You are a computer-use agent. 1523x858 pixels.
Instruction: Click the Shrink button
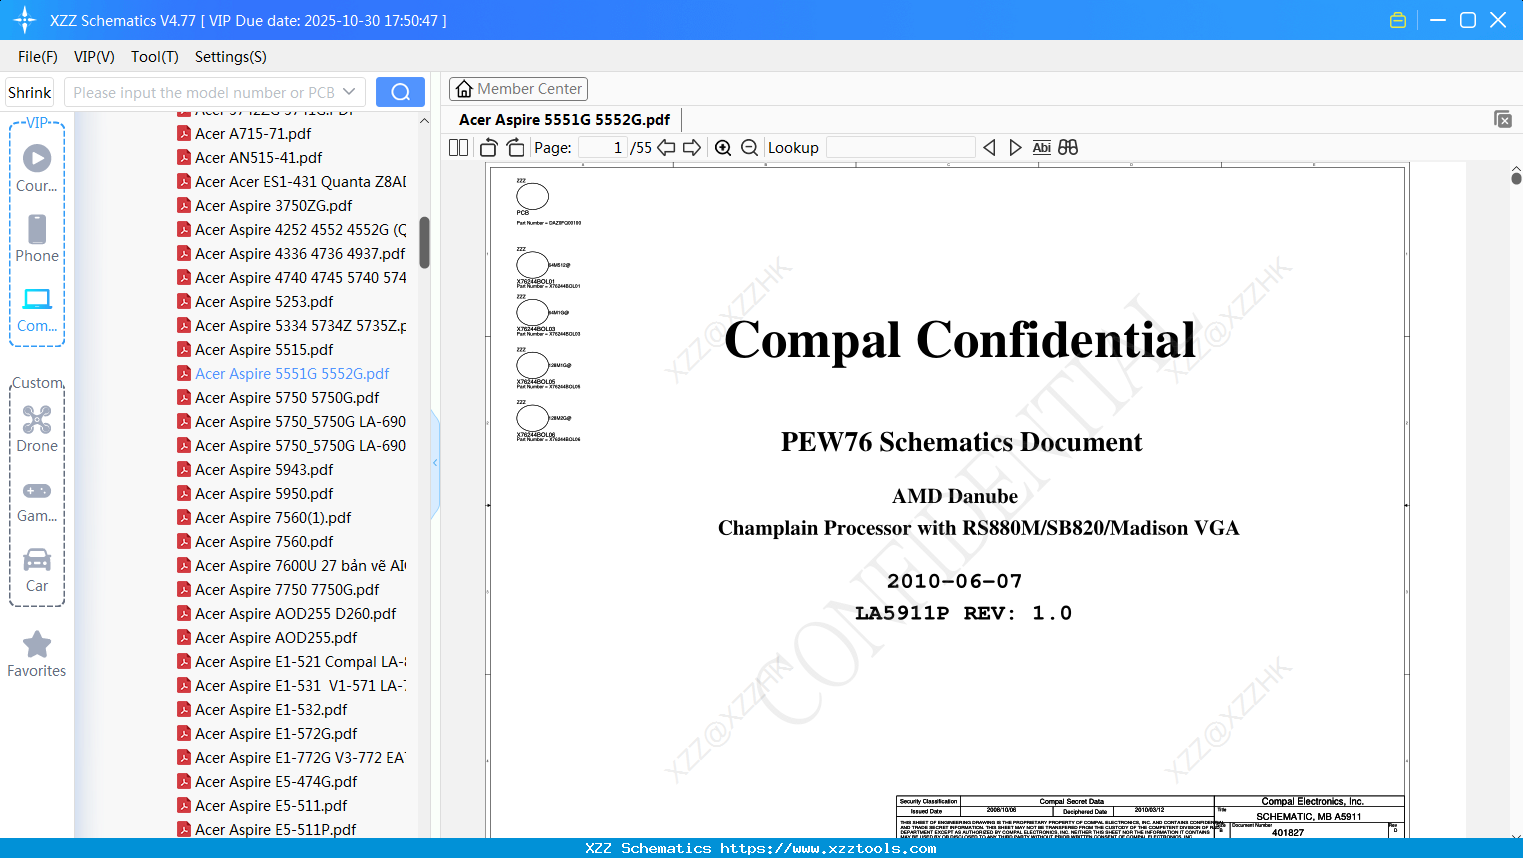(29, 92)
